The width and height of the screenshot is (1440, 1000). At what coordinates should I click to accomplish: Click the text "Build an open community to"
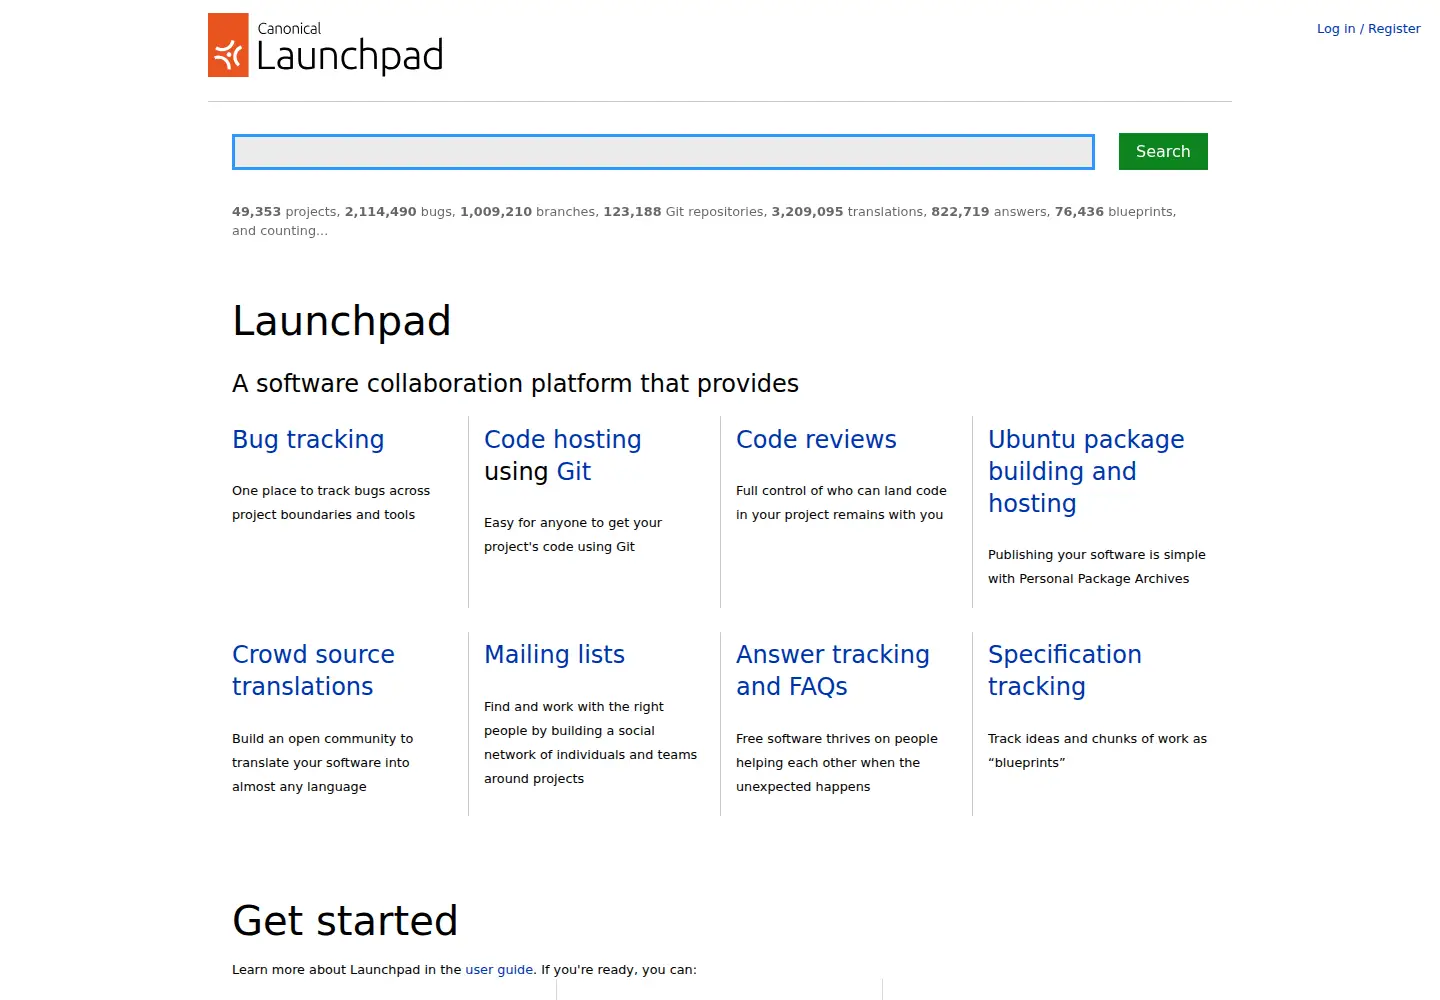pyautogui.click(x=322, y=739)
